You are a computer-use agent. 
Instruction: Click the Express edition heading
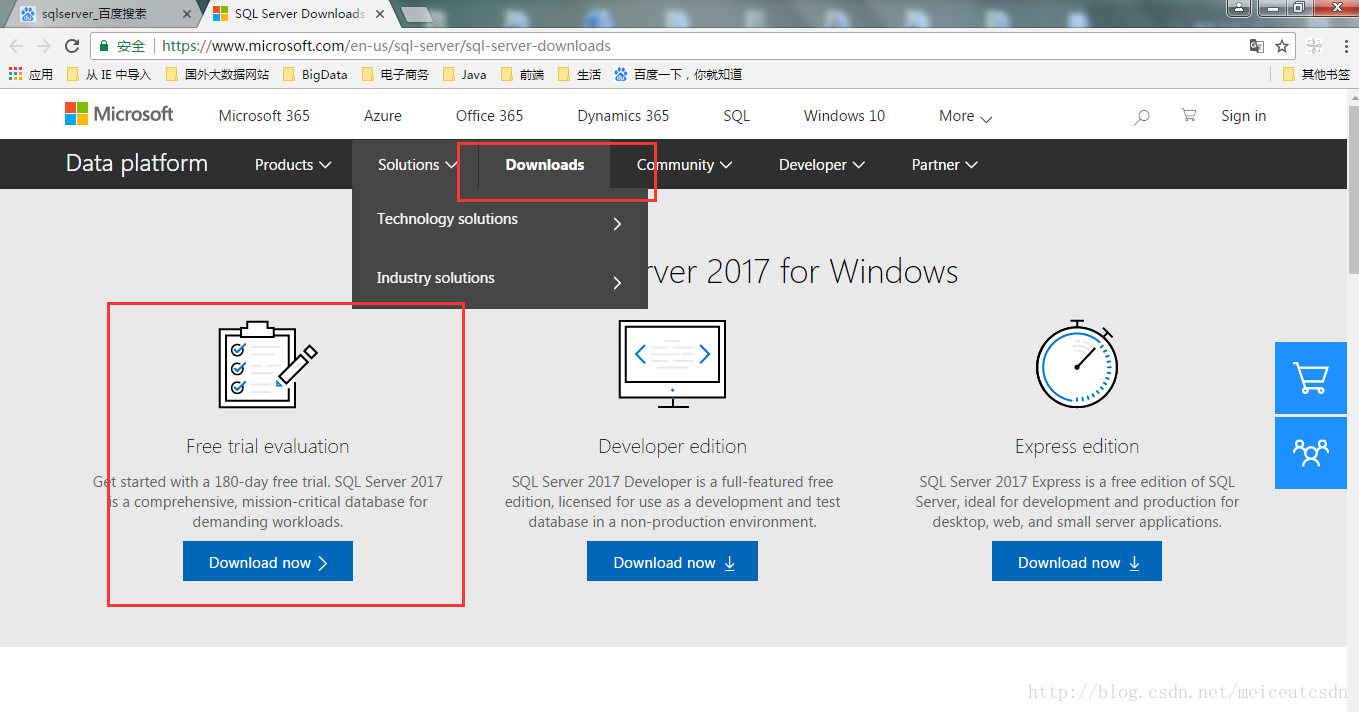coord(1077,446)
